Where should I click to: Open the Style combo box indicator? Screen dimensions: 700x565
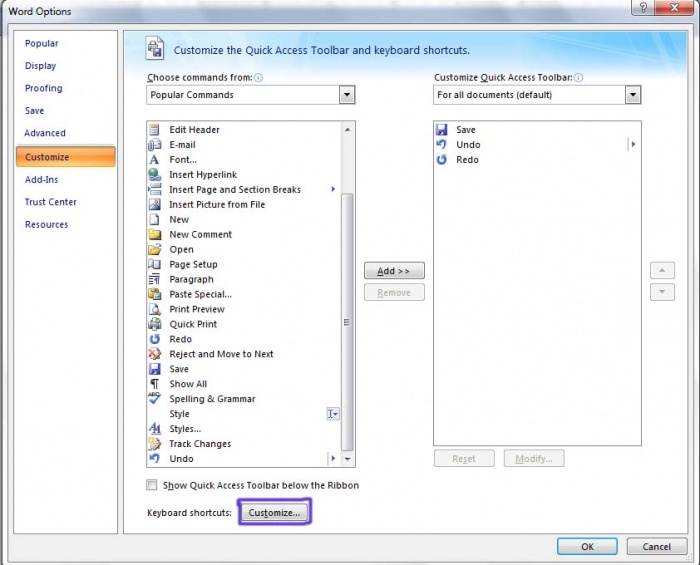pos(333,414)
